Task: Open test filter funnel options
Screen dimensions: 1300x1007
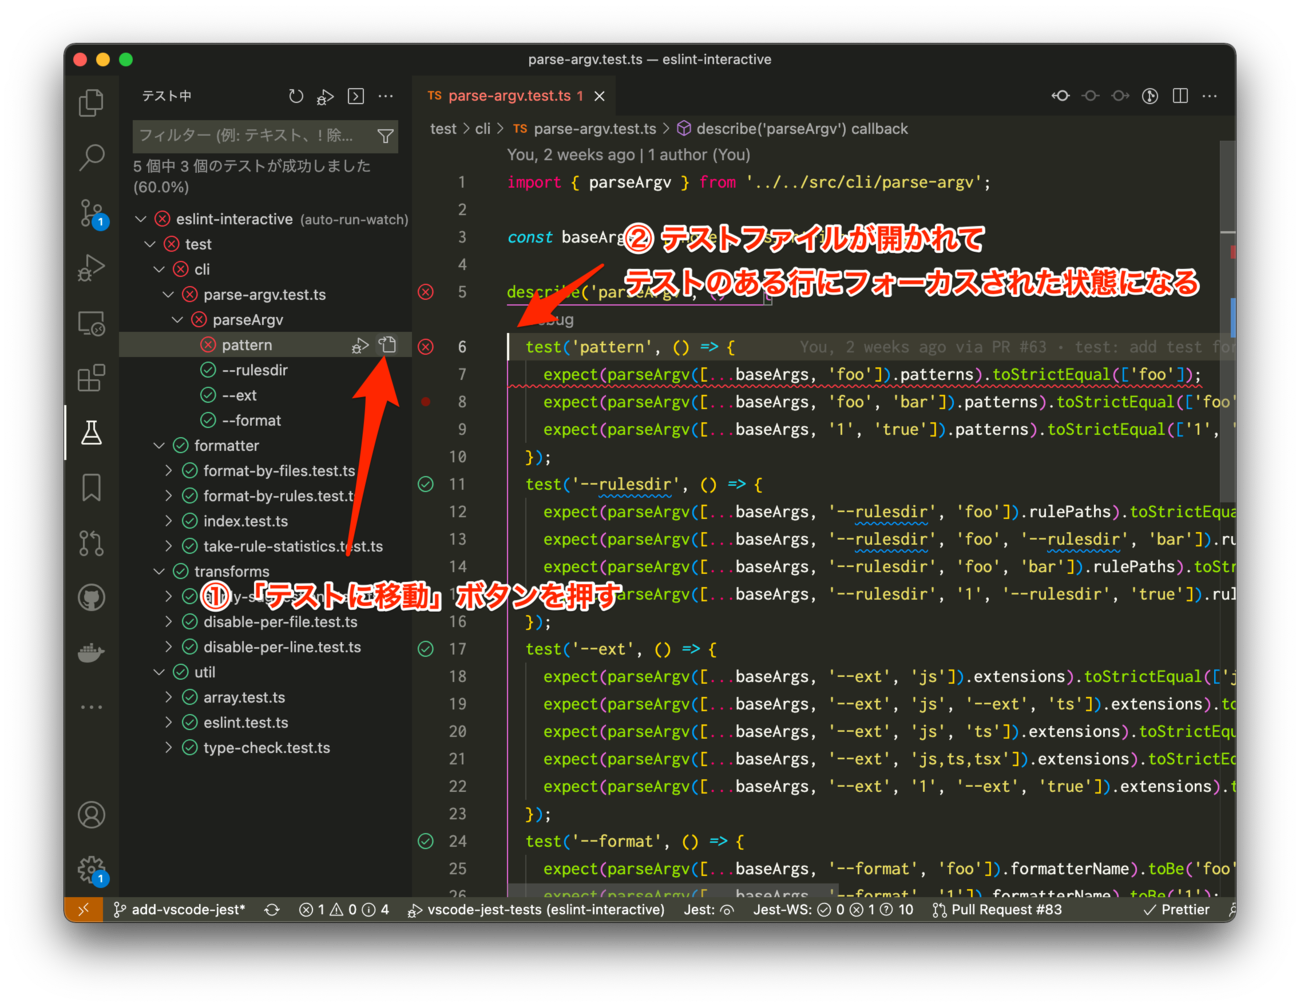Action: pos(385,136)
